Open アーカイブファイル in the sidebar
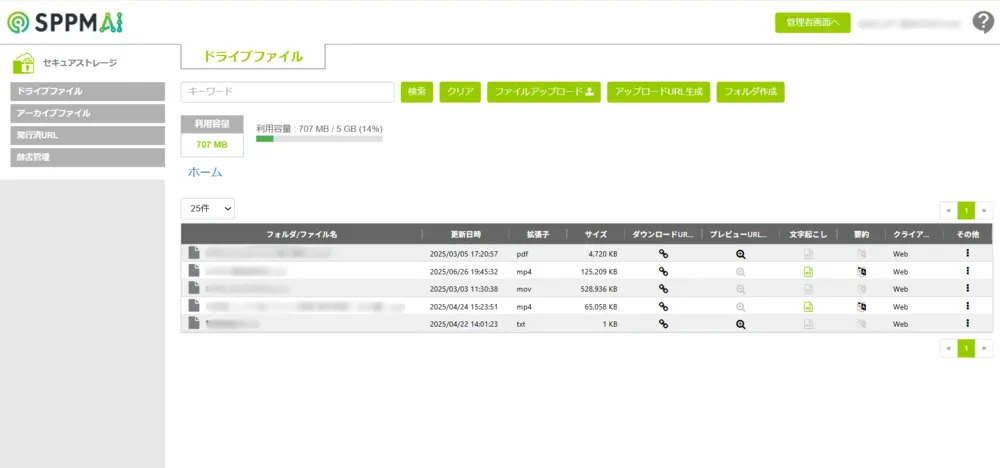This screenshot has height=468, width=1000. 87,113
